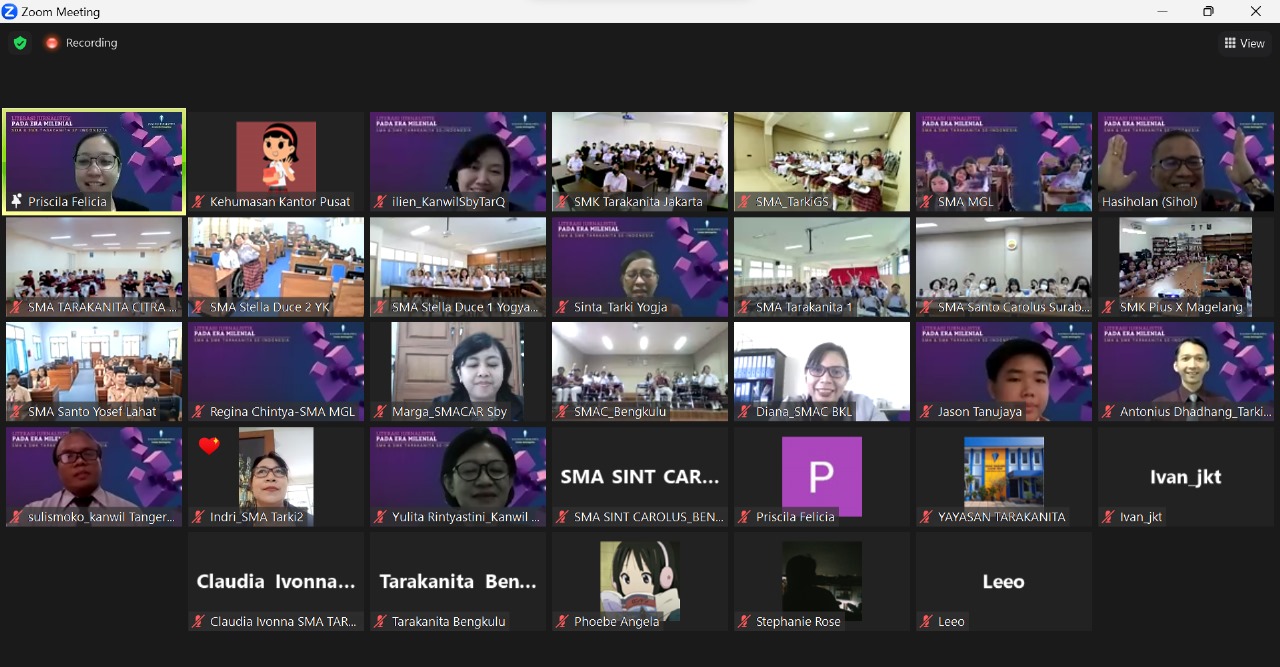Click the red Recording indicator icon
Viewport: 1280px width, 667px height.
tap(52, 43)
